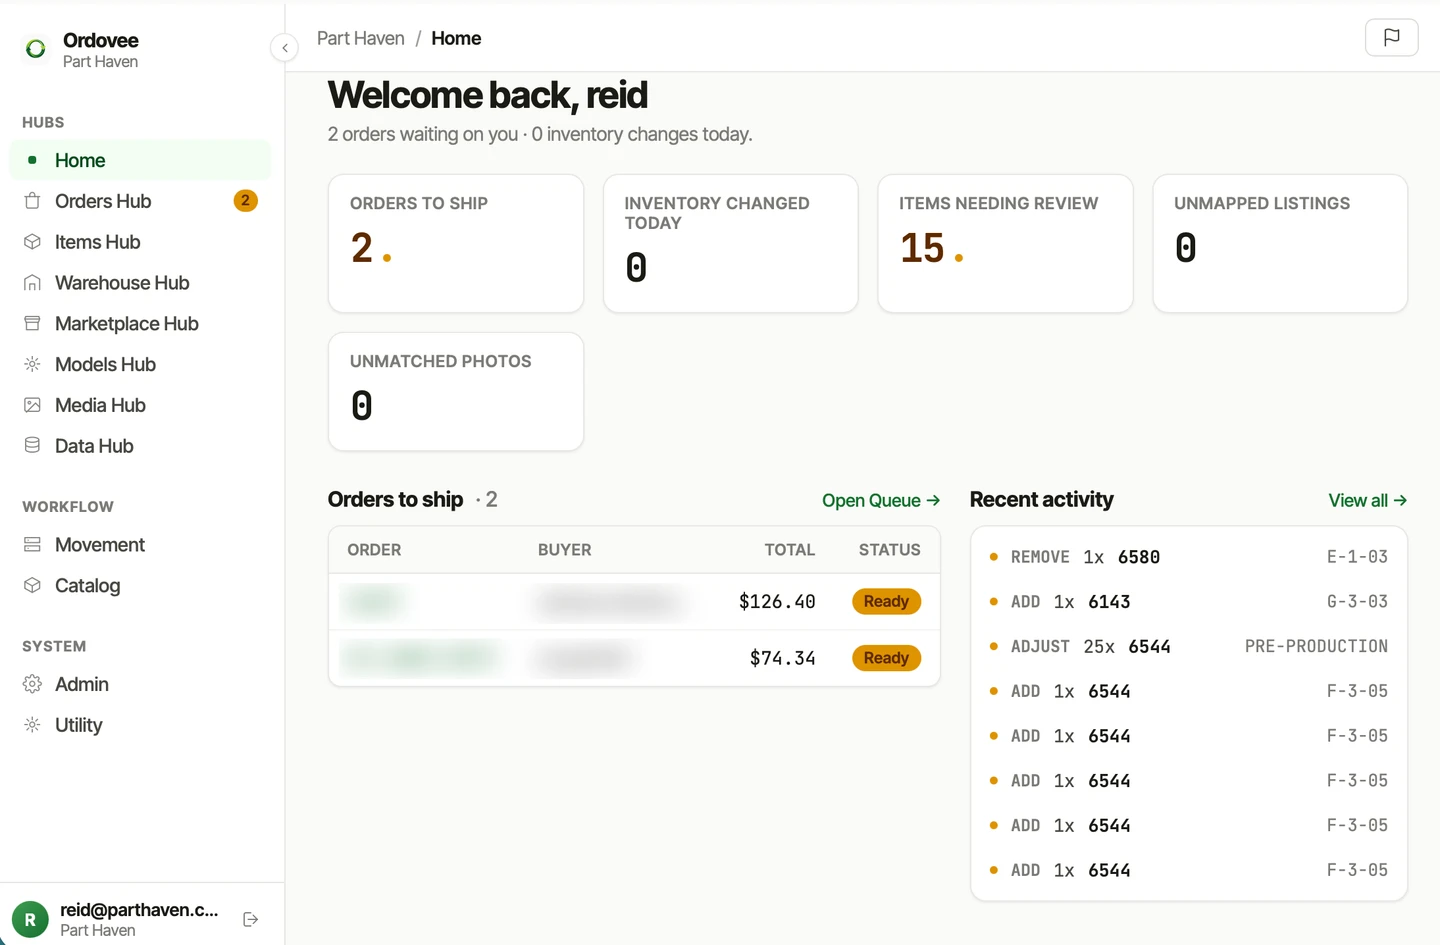The image size is (1440, 945).
Task: Click the Data Hub database icon
Action: [x=32, y=446]
